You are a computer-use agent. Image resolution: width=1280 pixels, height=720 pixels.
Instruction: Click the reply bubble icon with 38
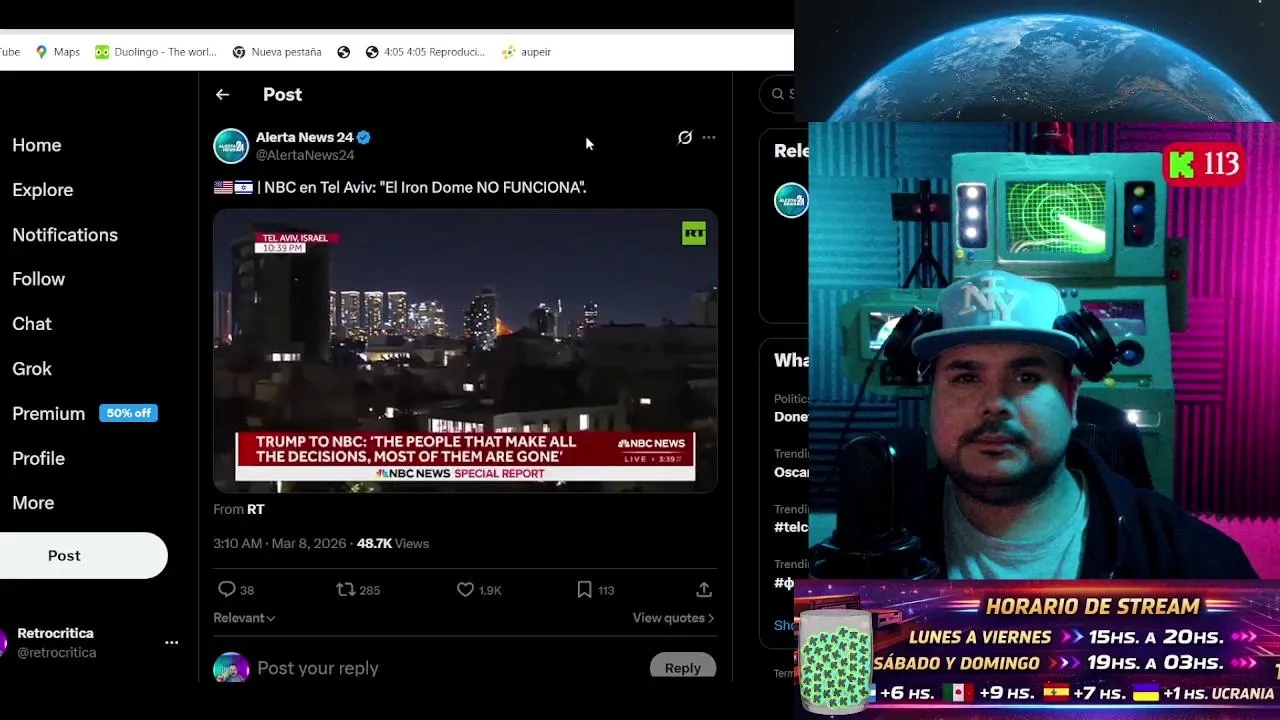(227, 590)
